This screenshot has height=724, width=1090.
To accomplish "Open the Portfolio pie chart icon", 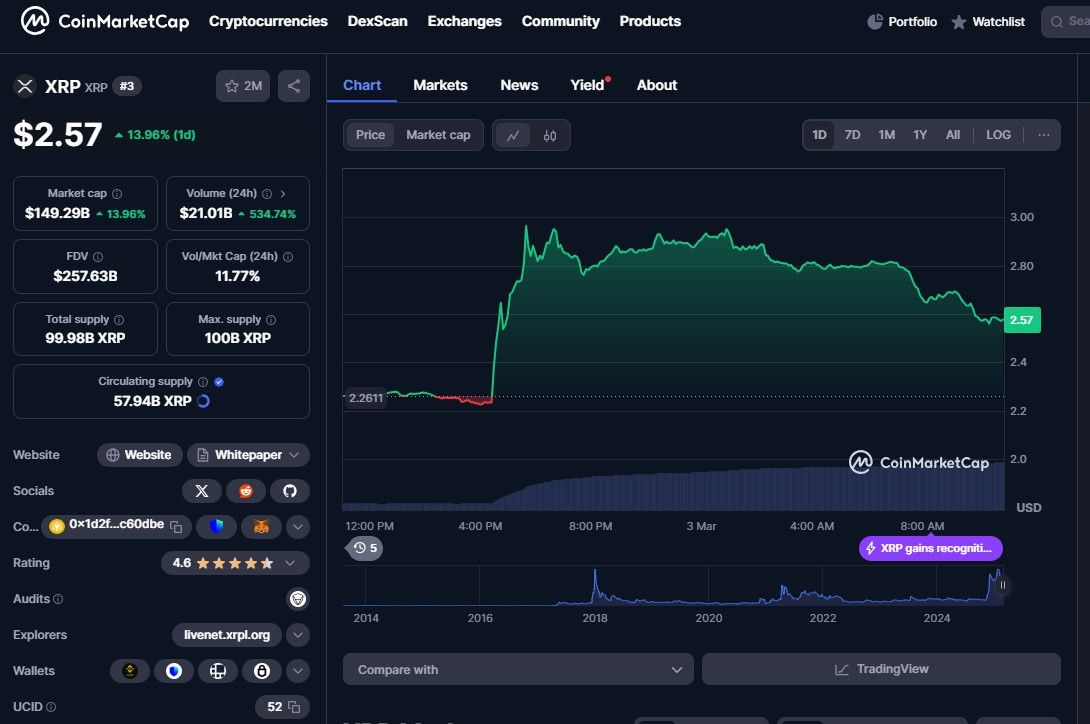I will (x=875, y=22).
